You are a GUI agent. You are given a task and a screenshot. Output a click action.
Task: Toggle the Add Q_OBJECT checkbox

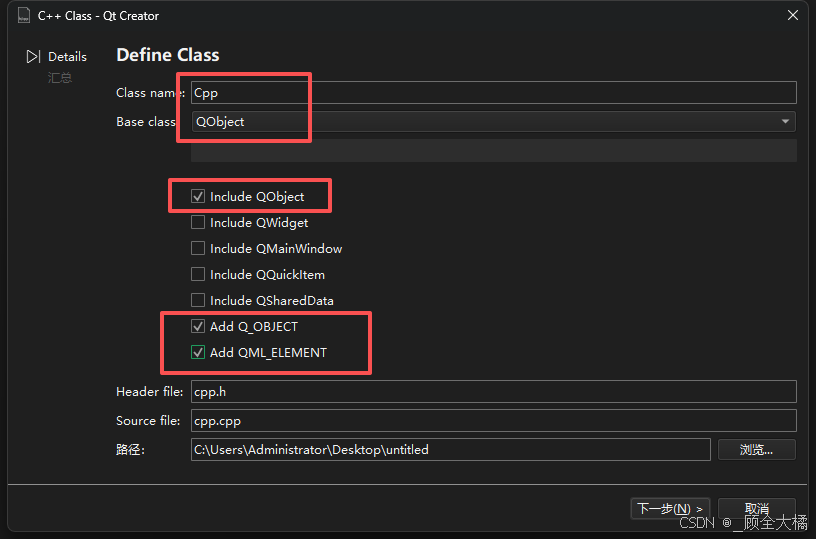tap(198, 326)
